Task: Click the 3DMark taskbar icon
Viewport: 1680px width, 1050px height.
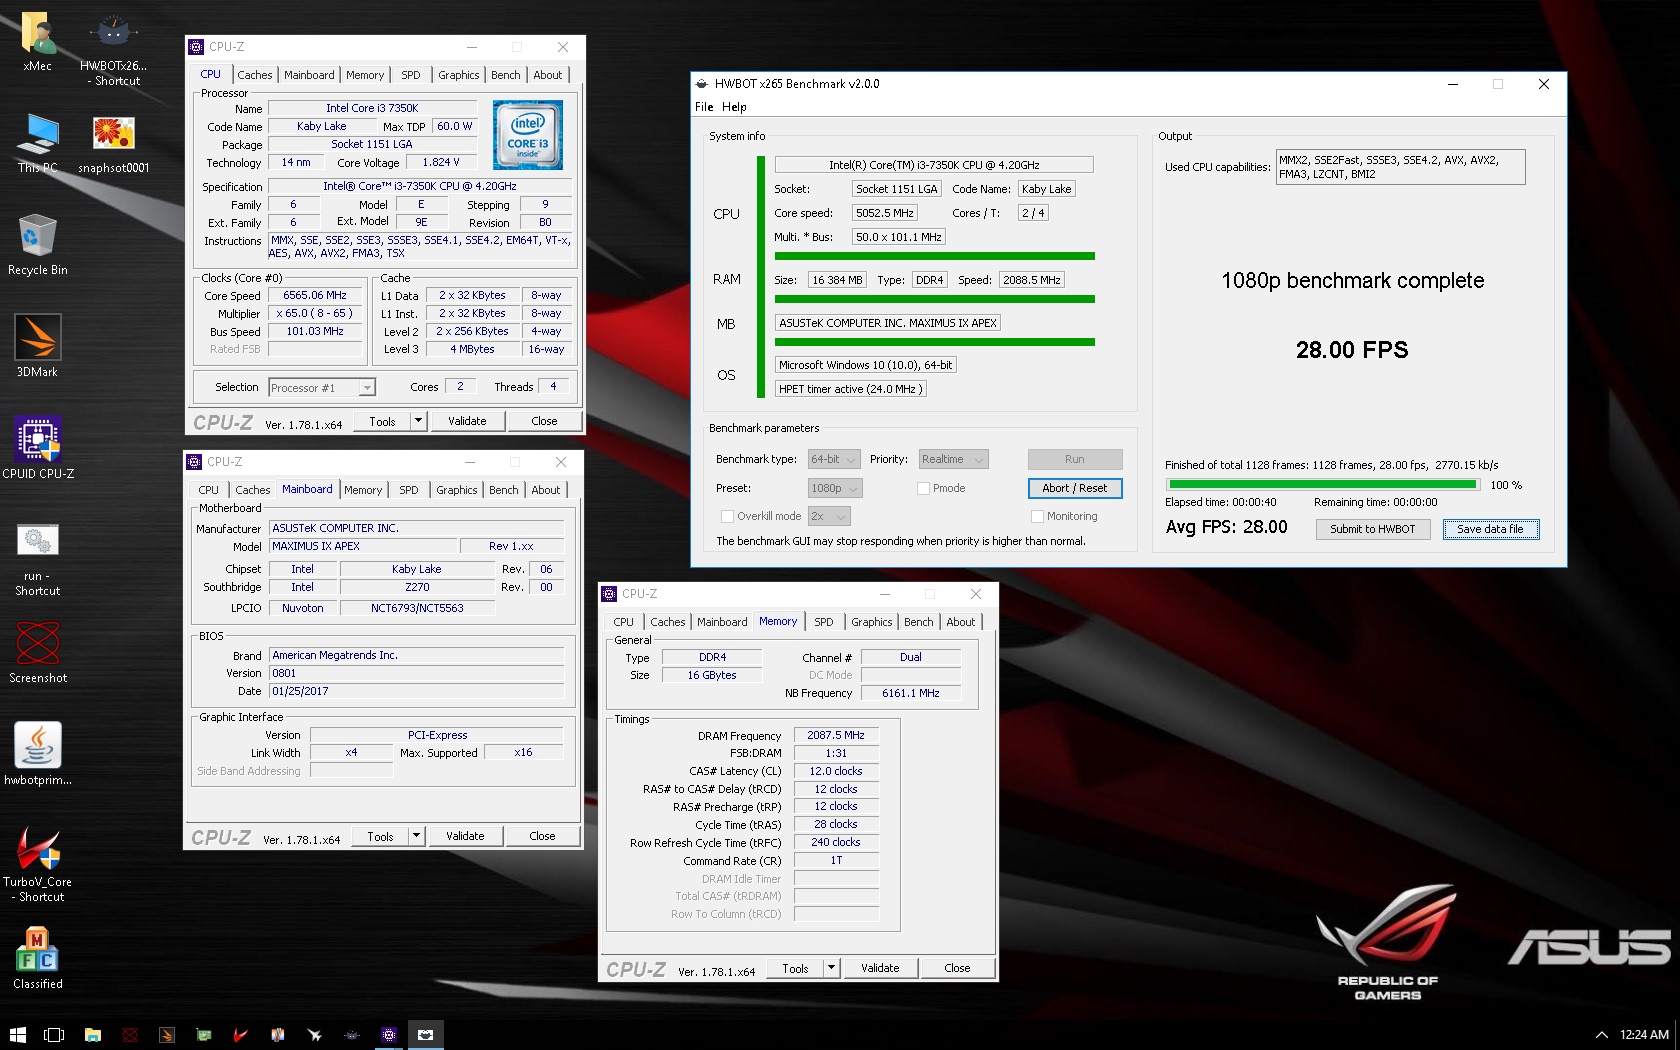Action: (x=166, y=1035)
